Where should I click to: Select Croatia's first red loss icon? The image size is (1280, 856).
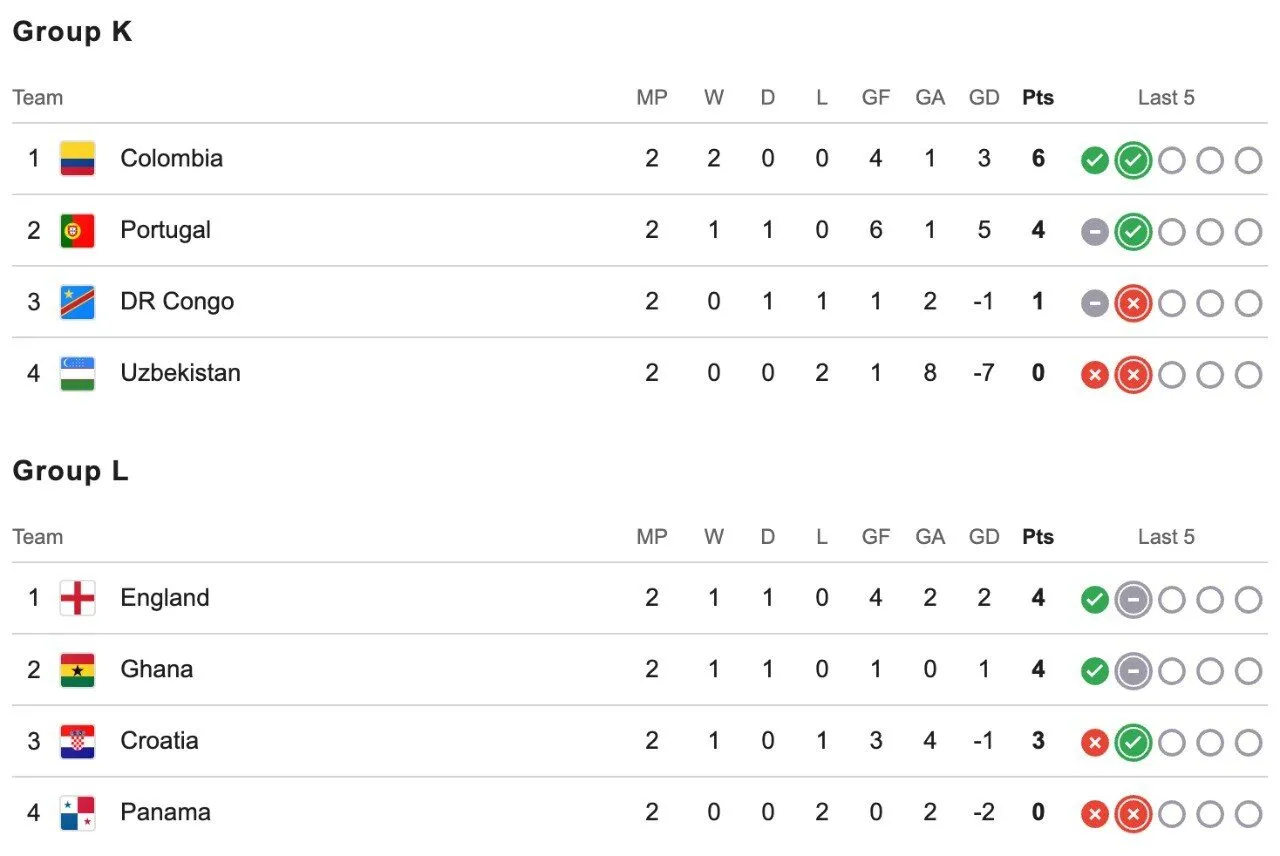(x=1095, y=743)
